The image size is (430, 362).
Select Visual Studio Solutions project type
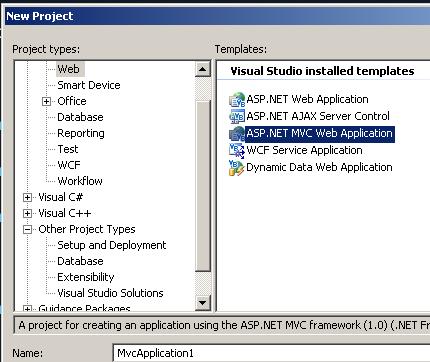coord(110,293)
